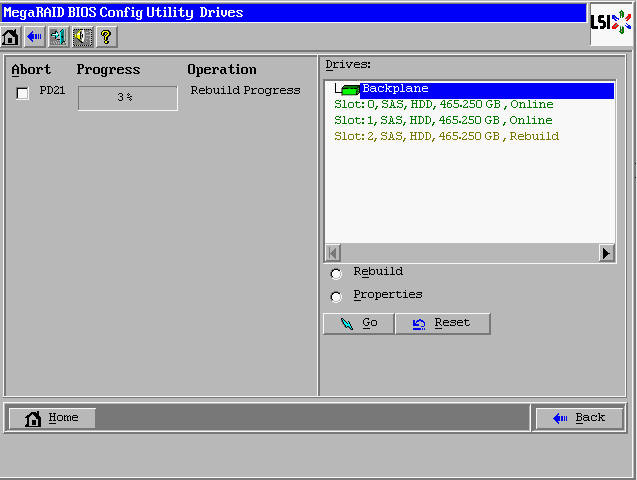Click the Reset button

coord(442,323)
